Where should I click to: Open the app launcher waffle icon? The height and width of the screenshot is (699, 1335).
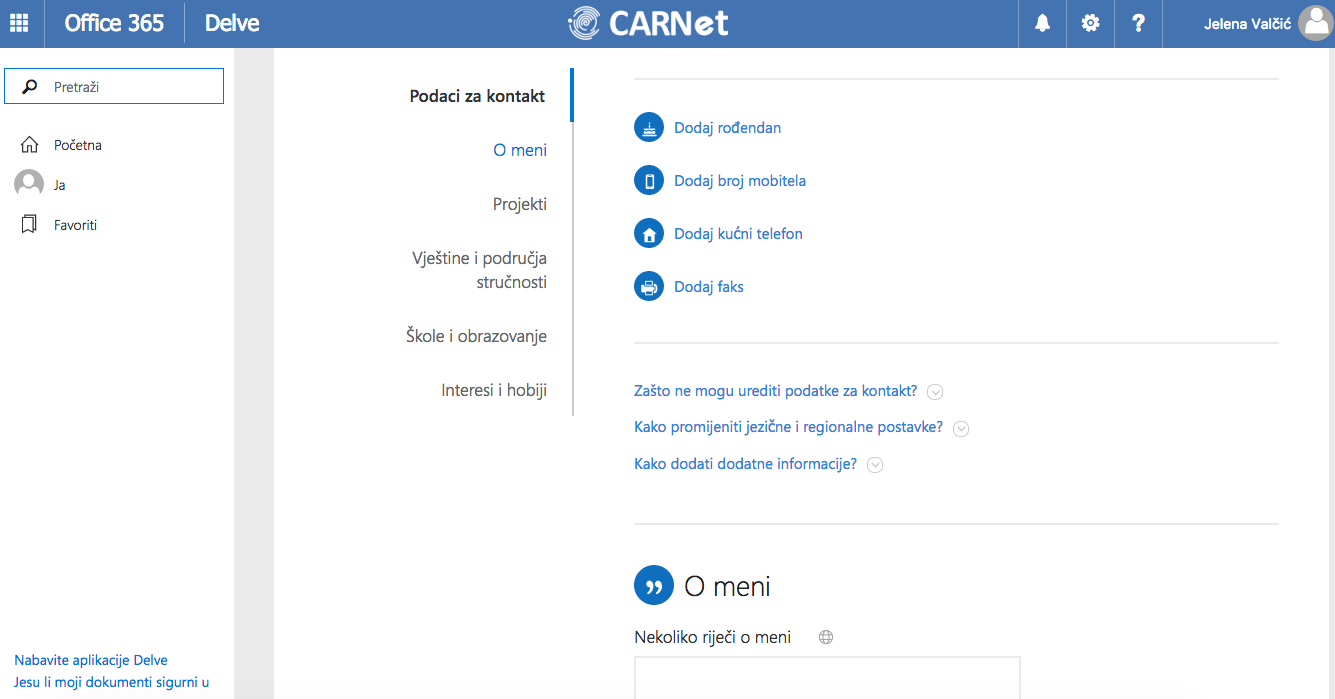click(x=19, y=23)
